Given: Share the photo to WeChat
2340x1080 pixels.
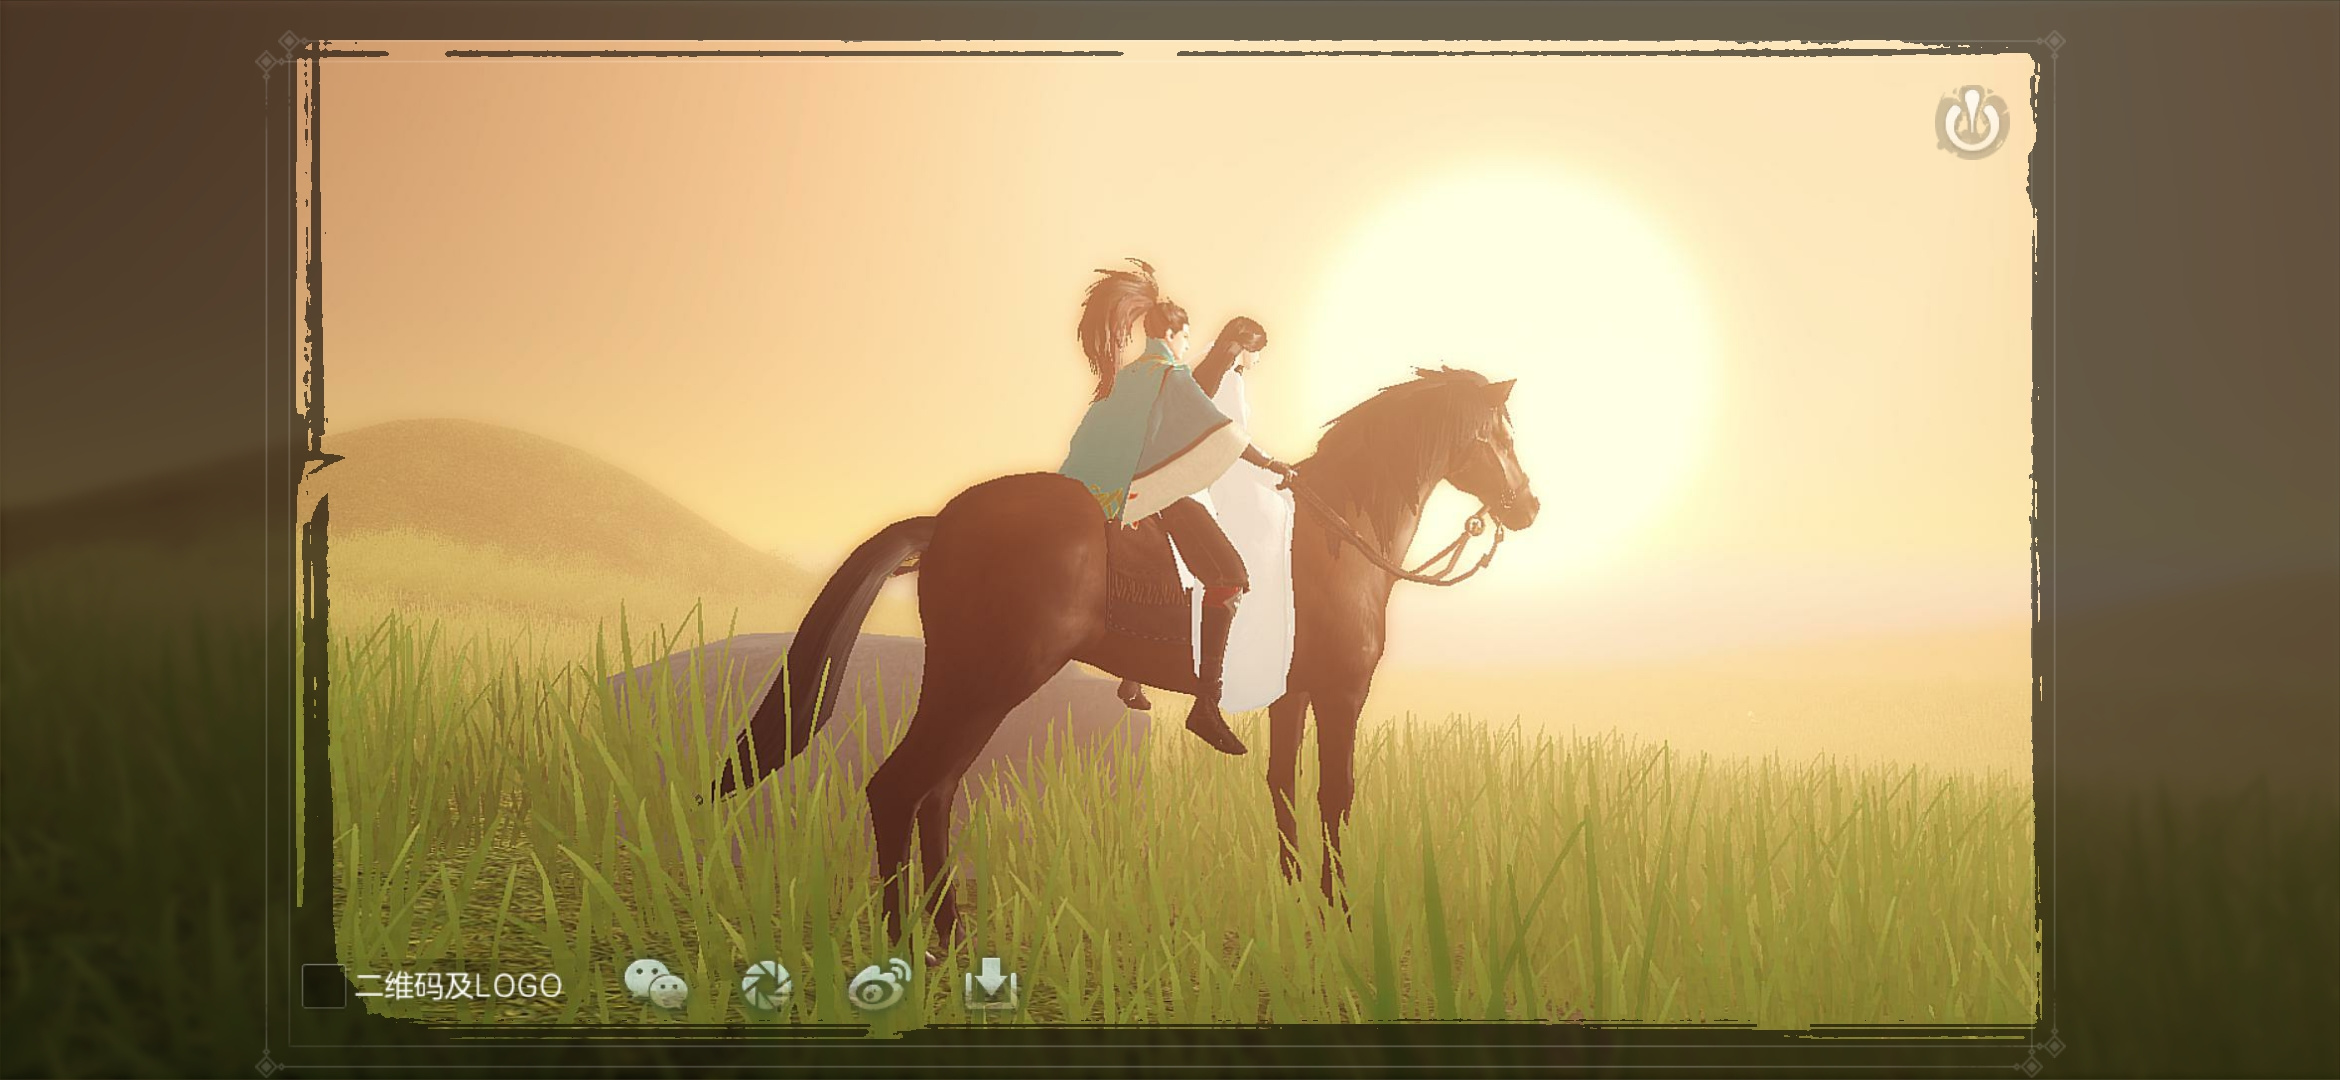Looking at the screenshot, I should click(656, 984).
